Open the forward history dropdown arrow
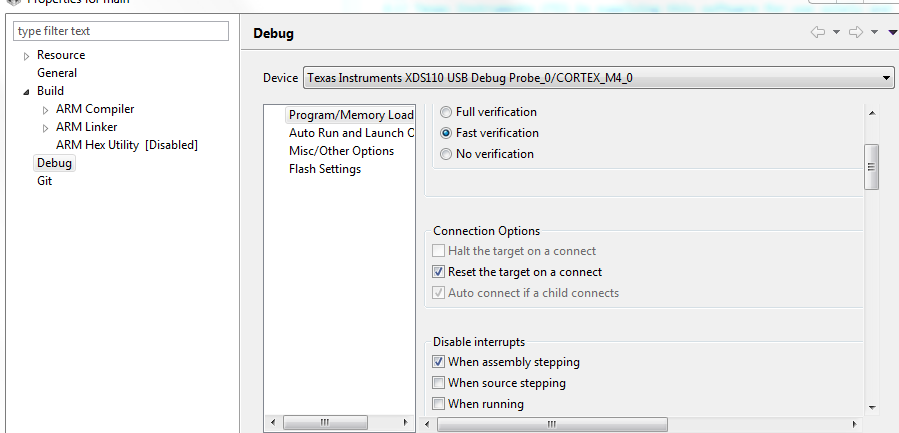The width and height of the screenshot is (899, 433). click(x=874, y=33)
